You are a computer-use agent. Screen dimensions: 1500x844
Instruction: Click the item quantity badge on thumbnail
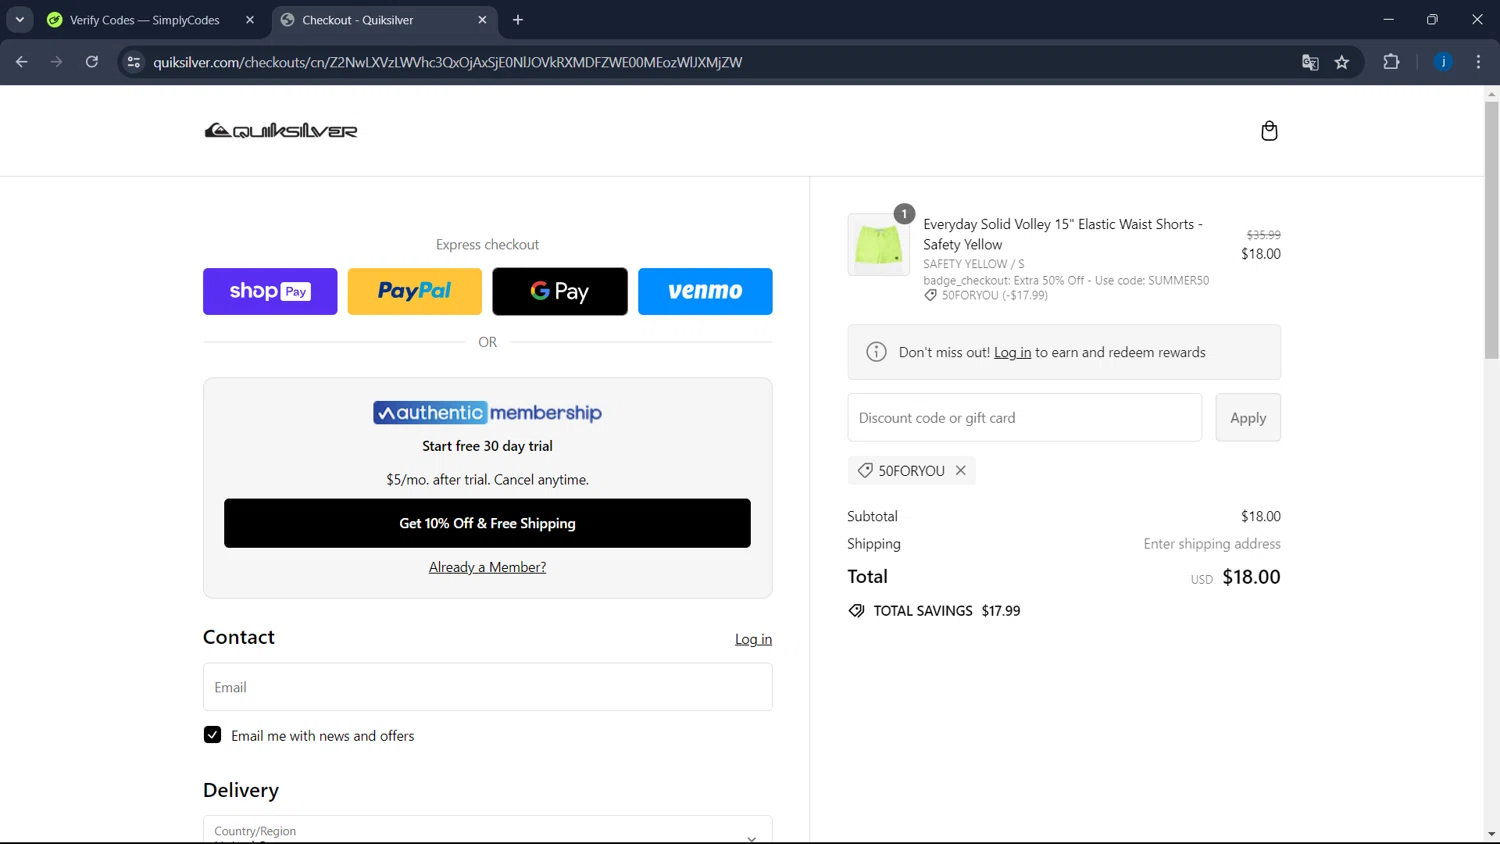tap(904, 214)
